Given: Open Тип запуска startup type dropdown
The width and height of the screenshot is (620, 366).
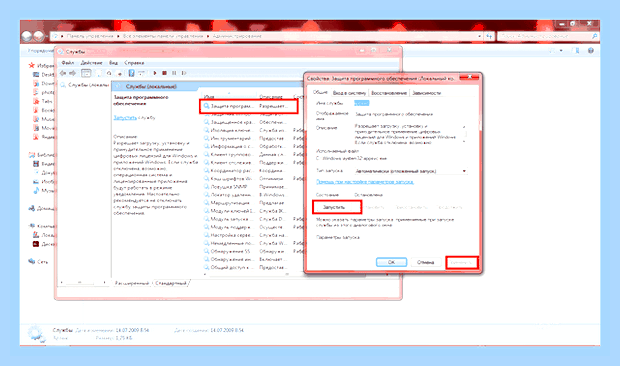Looking at the screenshot, I should 410,171.
